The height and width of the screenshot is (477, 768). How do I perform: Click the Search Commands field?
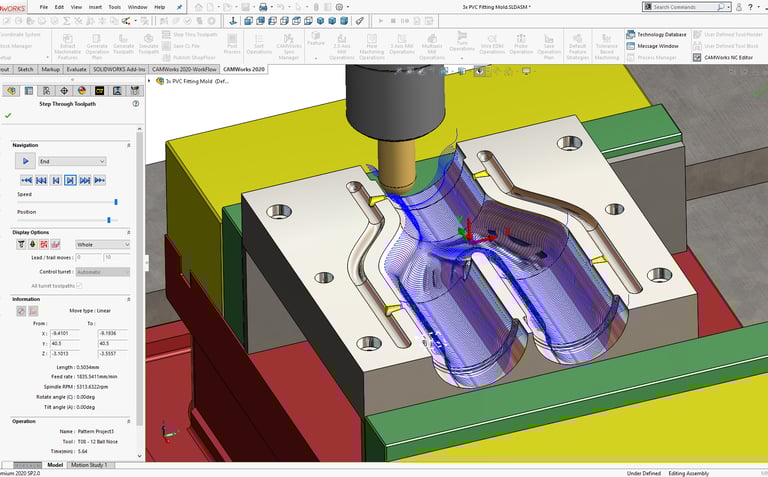[x=685, y=7]
